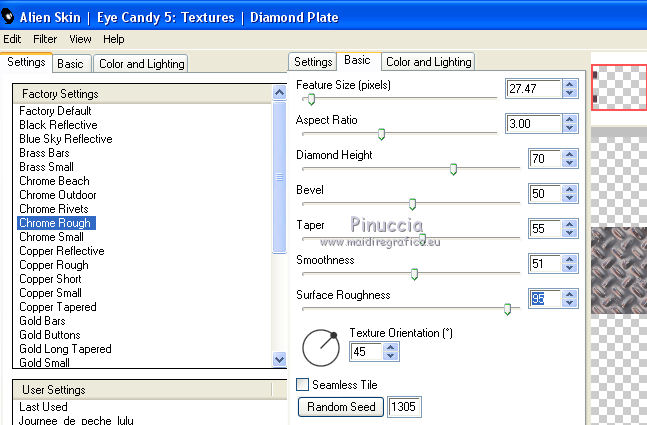The height and width of the screenshot is (425, 647).
Task: Select Last Used user setting
Action: tap(43, 407)
